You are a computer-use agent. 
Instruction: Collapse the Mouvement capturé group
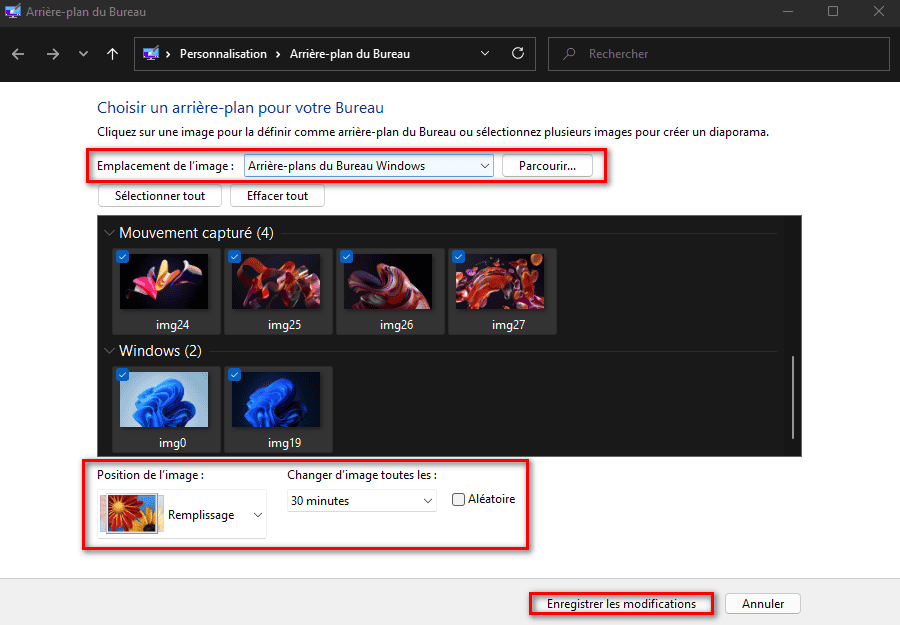click(109, 233)
